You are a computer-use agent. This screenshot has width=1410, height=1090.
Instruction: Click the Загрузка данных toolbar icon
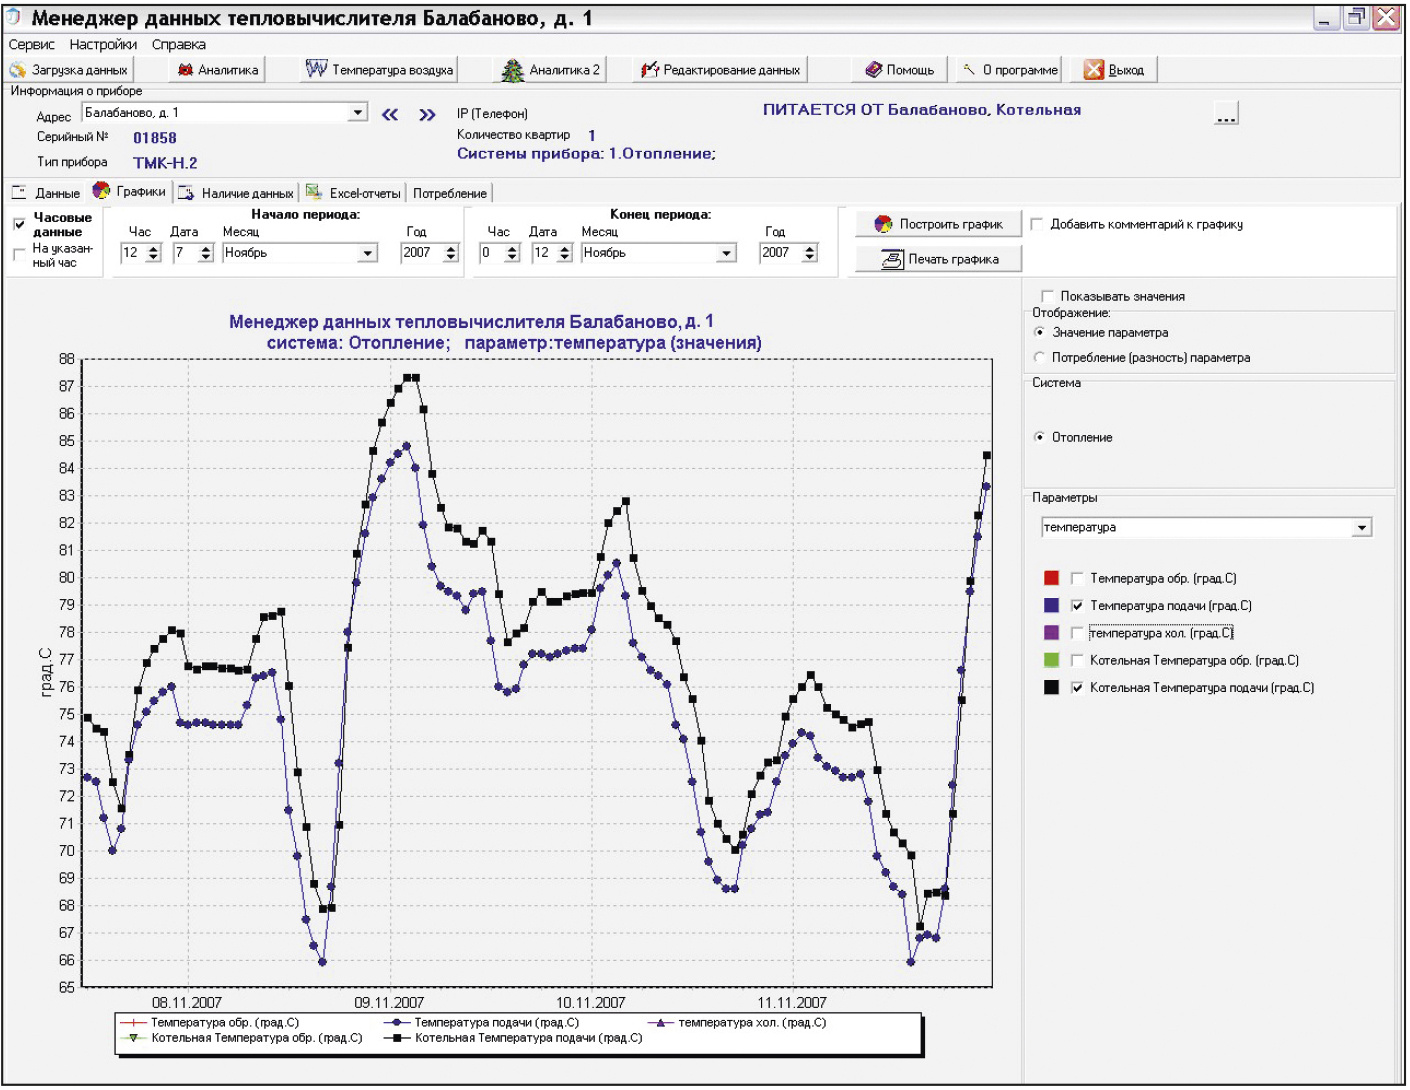coord(18,70)
